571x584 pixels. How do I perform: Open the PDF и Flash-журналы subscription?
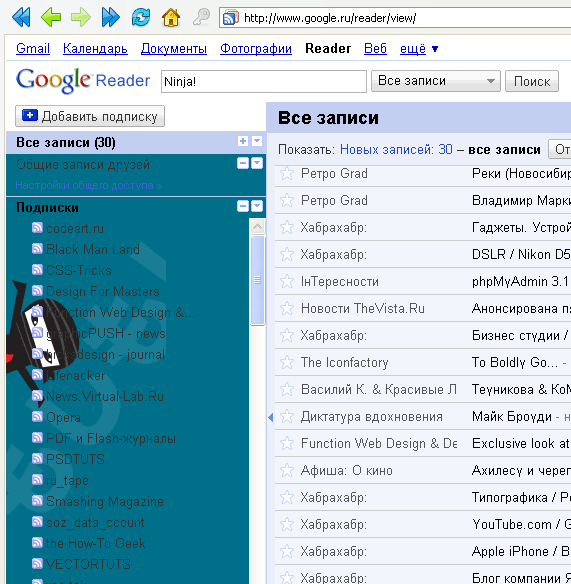[x=111, y=438]
